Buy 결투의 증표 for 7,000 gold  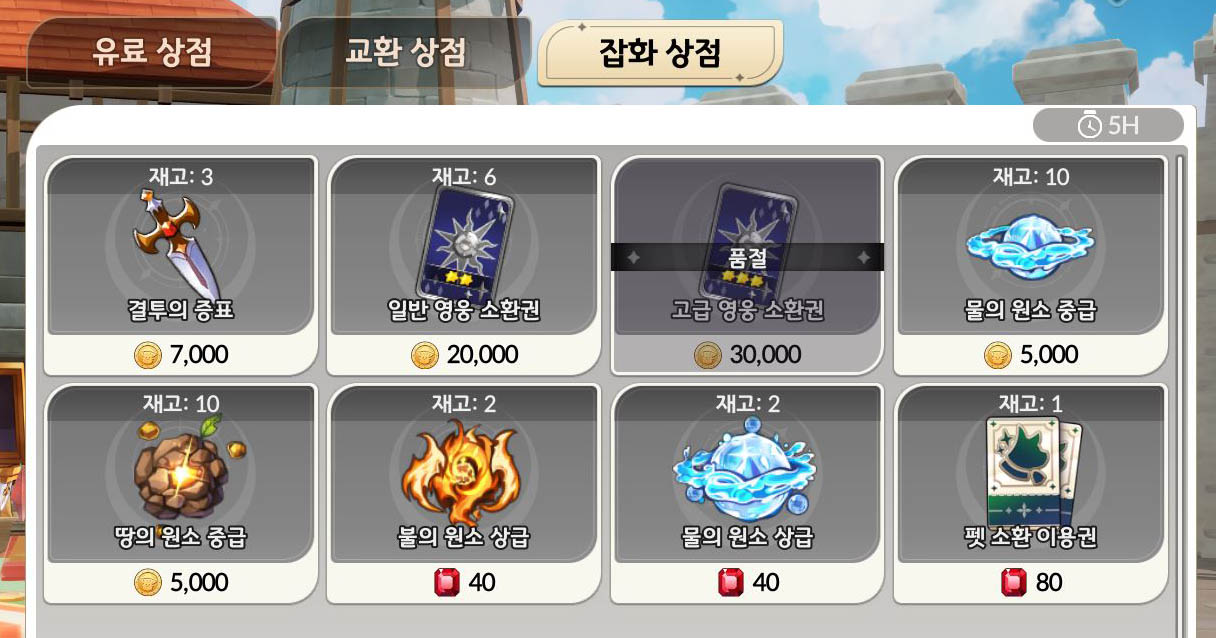point(181,354)
